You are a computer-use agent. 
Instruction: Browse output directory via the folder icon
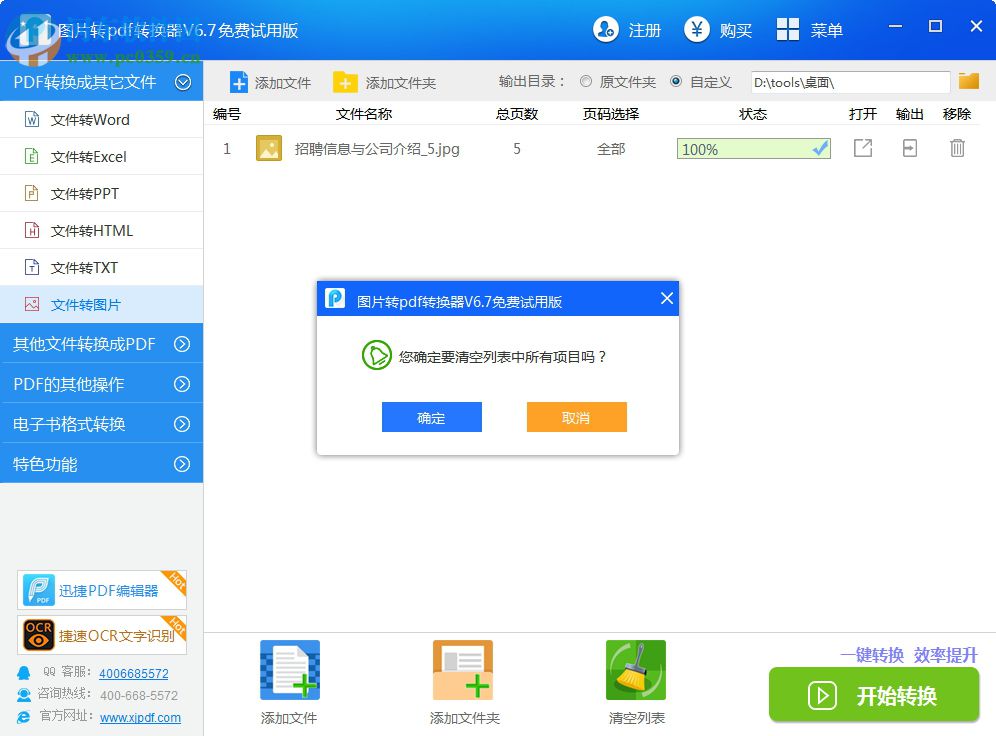click(x=968, y=82)
